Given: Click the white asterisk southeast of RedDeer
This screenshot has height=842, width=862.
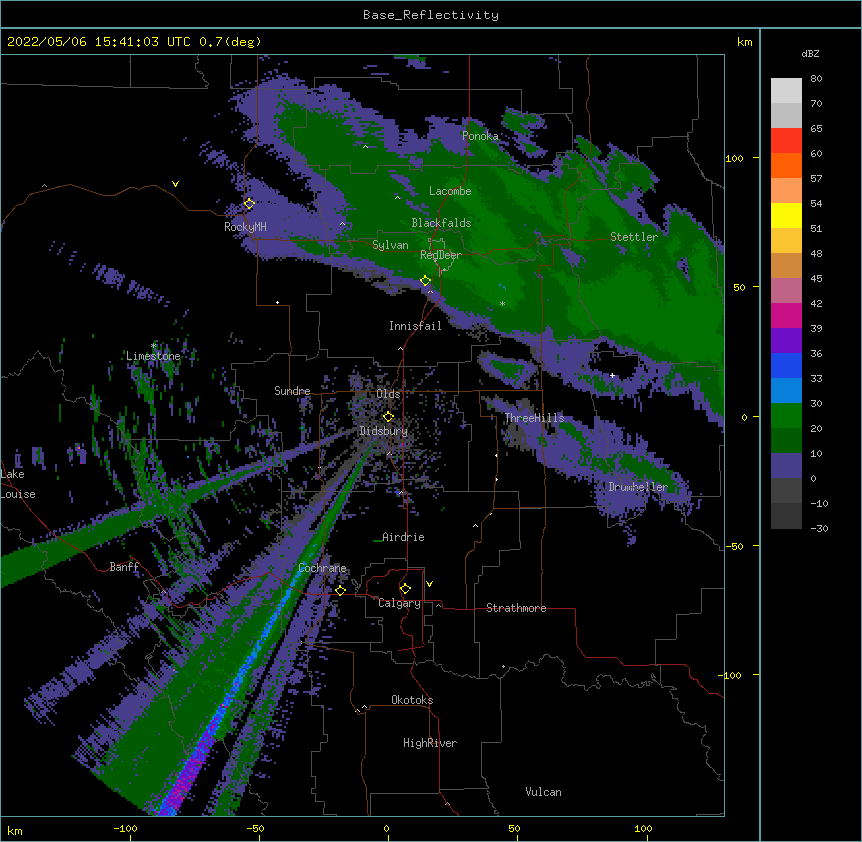Looking at the screenshot, I should (502, 304).
